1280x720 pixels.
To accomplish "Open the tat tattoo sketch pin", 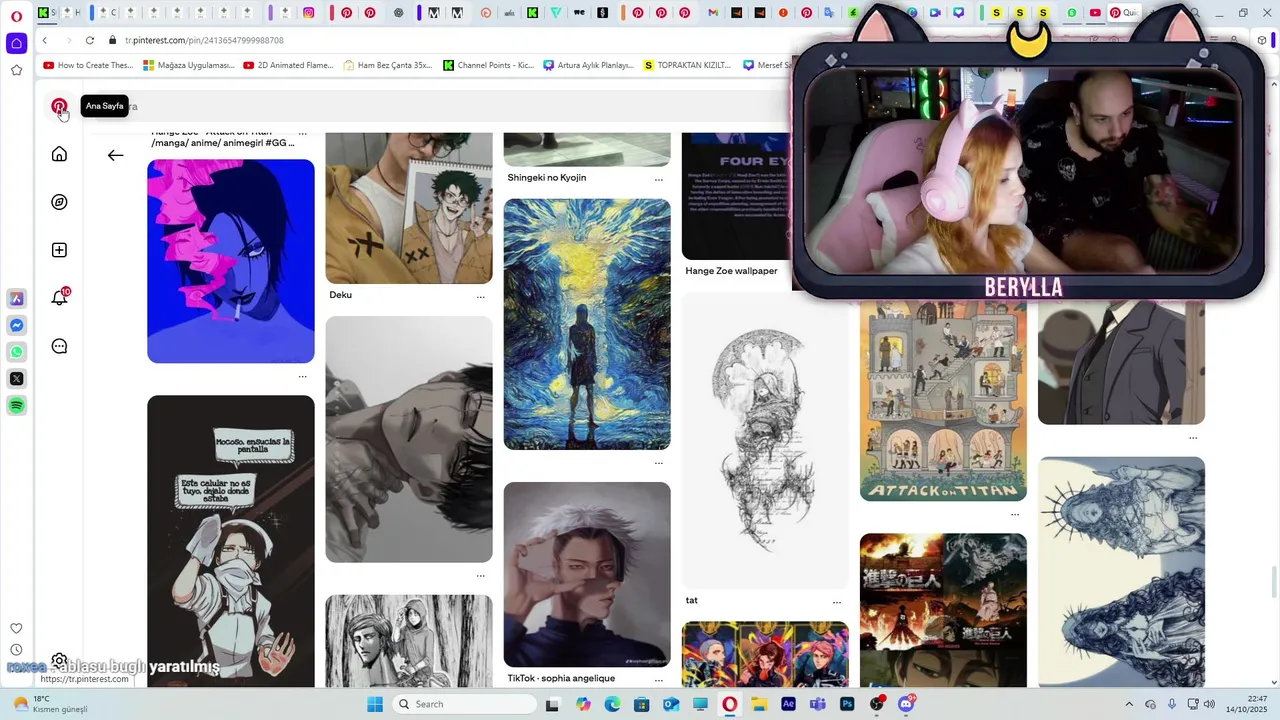I will tap(765, 440).
